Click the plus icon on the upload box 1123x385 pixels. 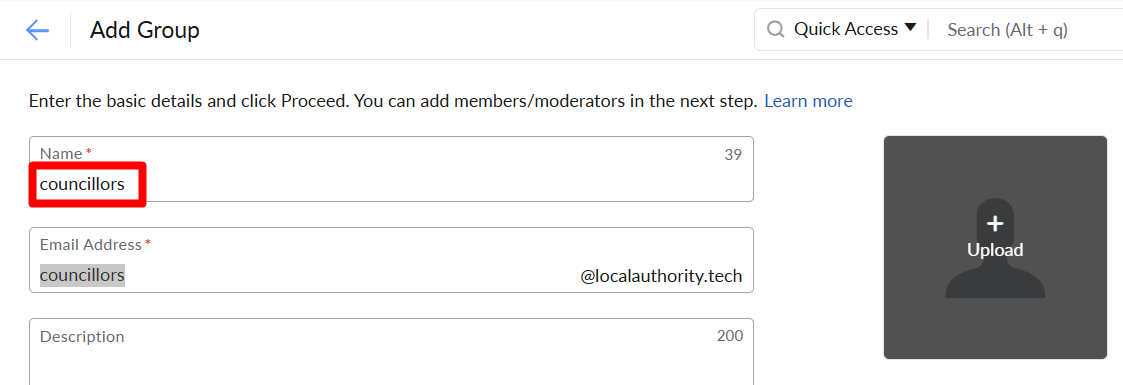(x=995, y=224)
